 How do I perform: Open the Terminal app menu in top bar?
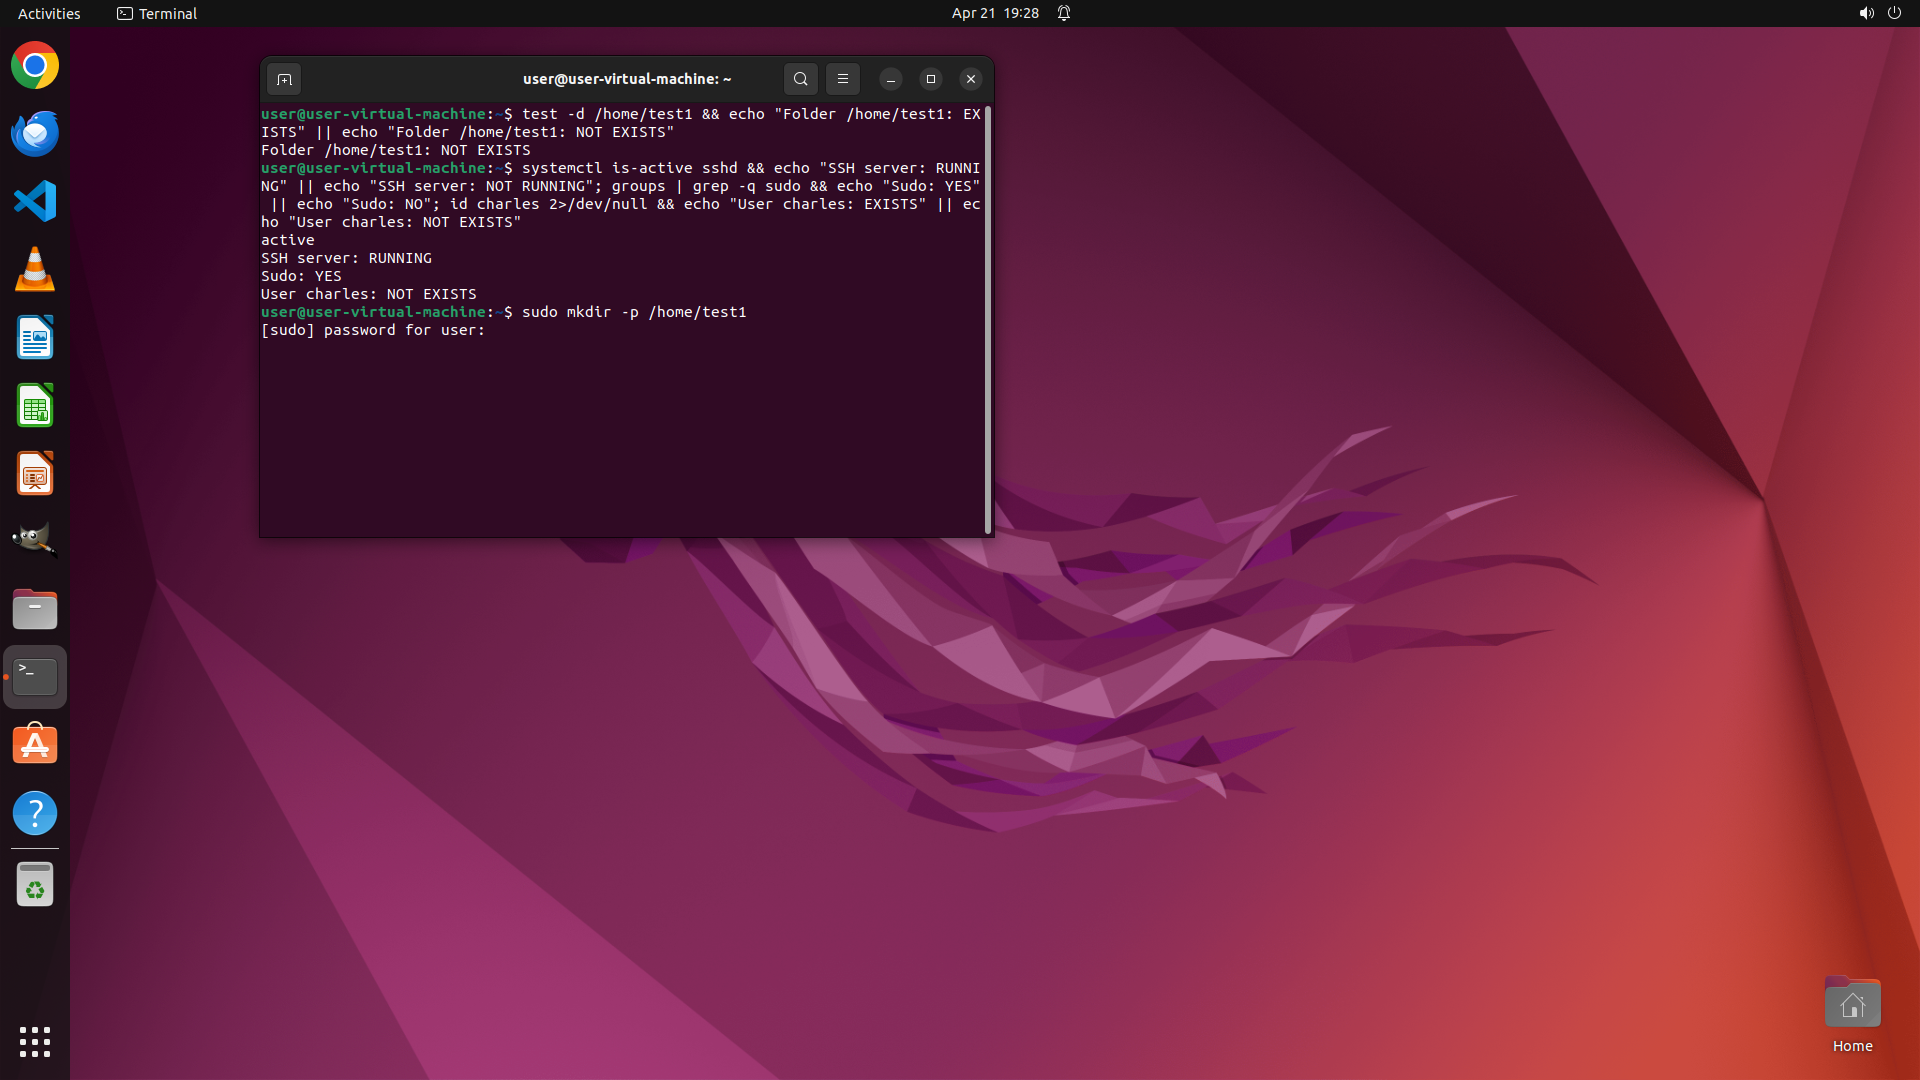[x=157, y=13]
